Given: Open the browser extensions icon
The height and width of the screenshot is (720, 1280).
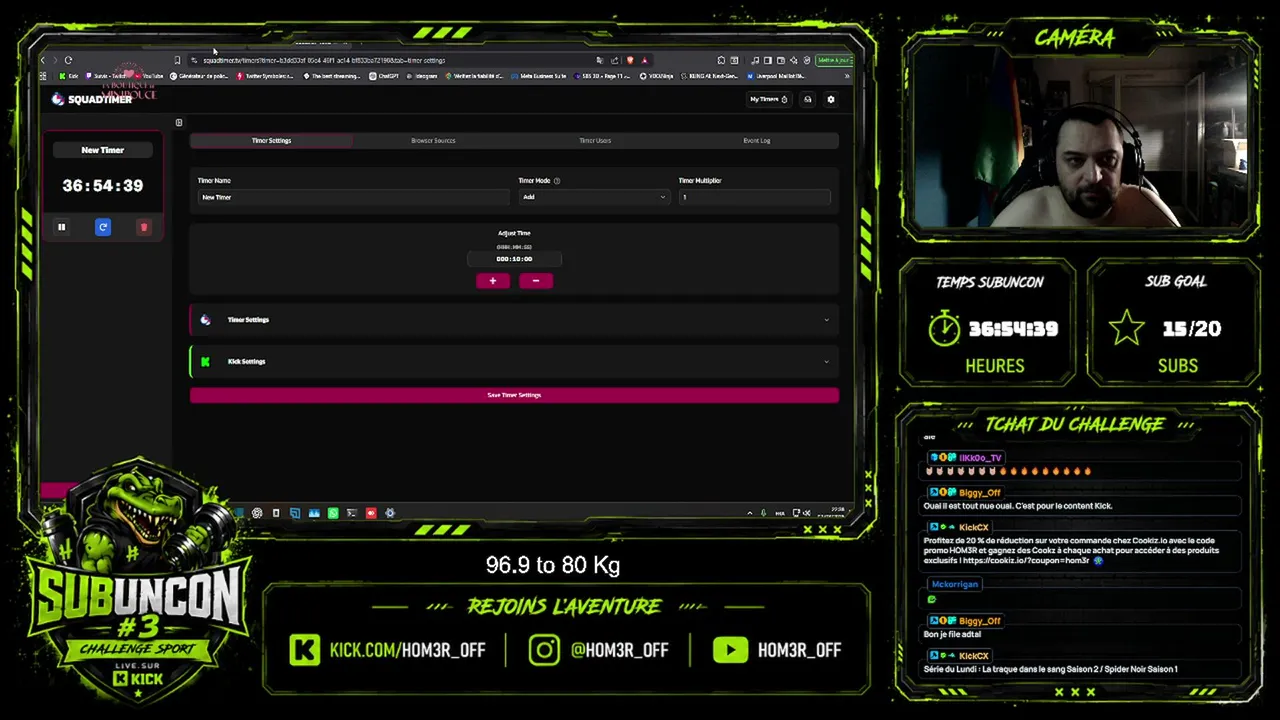Looking at the screenshot, I should tap(721, 60).
